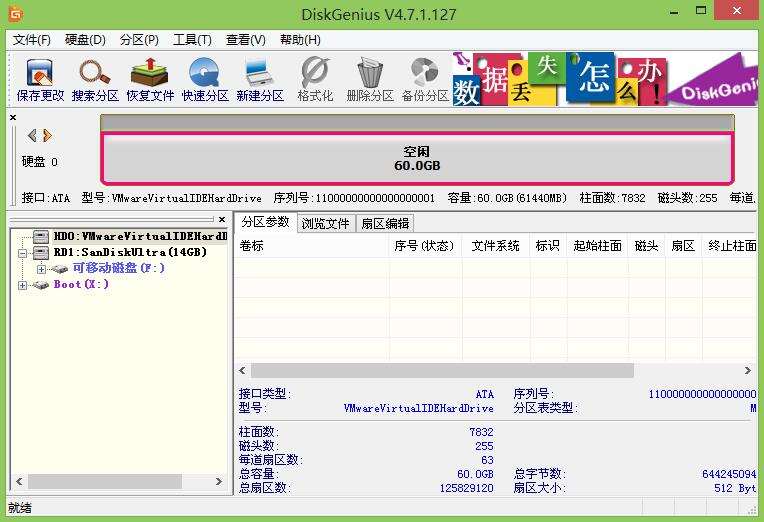Click the 就绪 status bar text
This screenshot has height=522, width=764.
(20, 508)
